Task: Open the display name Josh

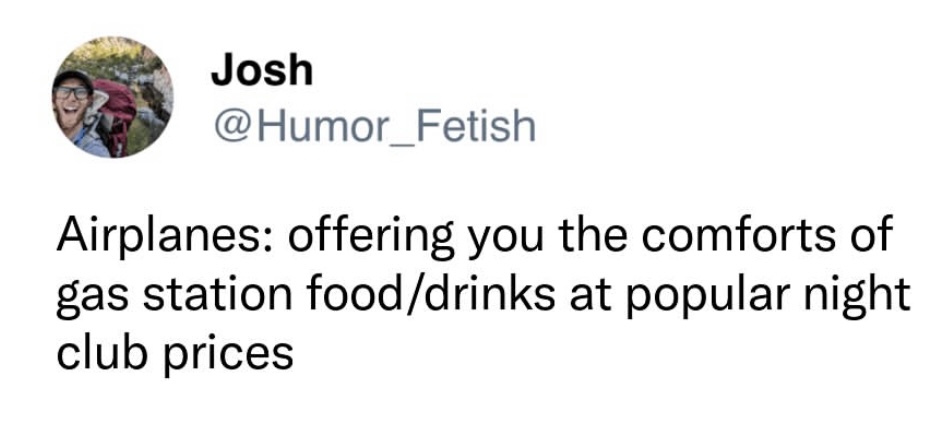Action: click(262, 70)
